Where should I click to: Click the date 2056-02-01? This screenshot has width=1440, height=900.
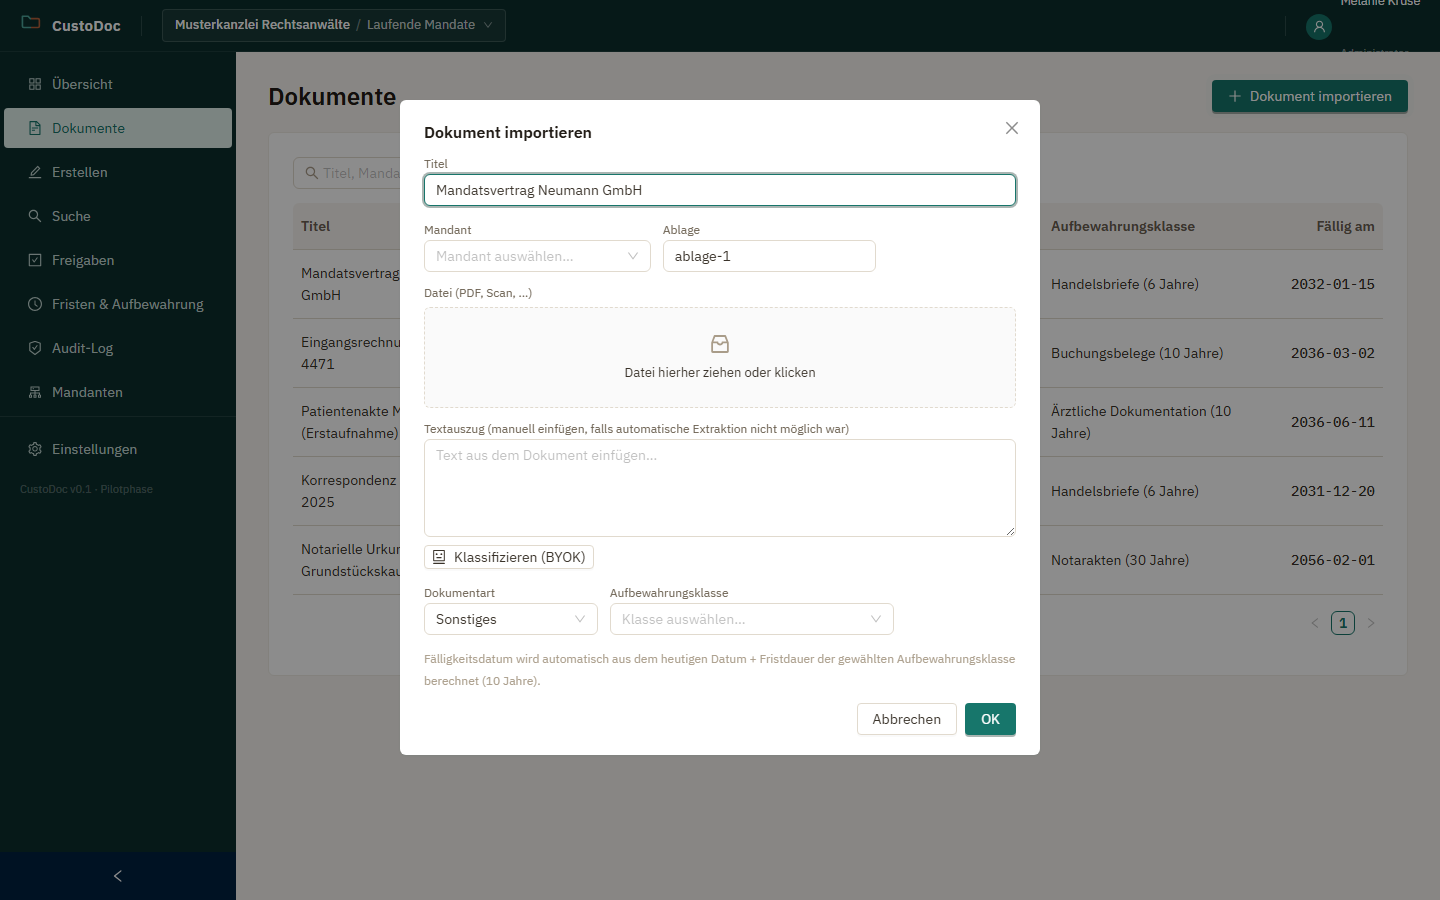pyautogui.click(x=1333, y=560)
